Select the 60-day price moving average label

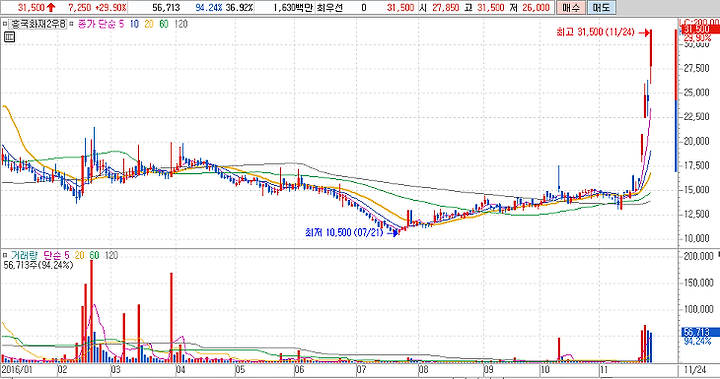(x=164, y=24)
